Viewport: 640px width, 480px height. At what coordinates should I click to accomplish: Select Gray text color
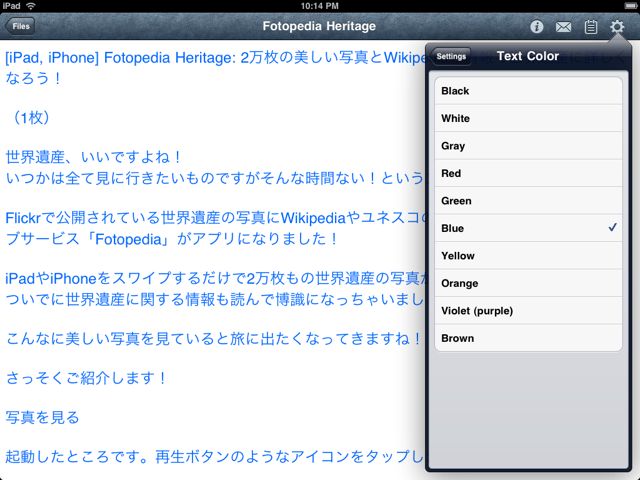(528, 146)
